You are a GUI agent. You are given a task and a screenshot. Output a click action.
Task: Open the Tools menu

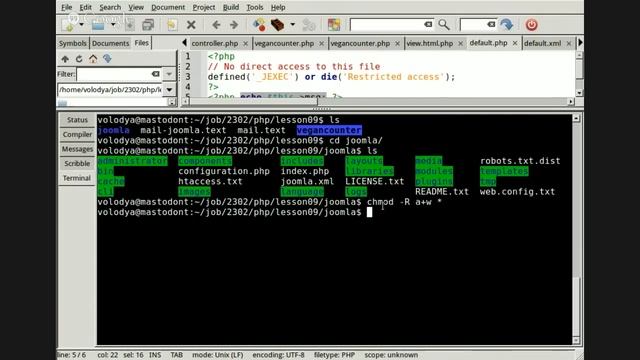point(255,7)
